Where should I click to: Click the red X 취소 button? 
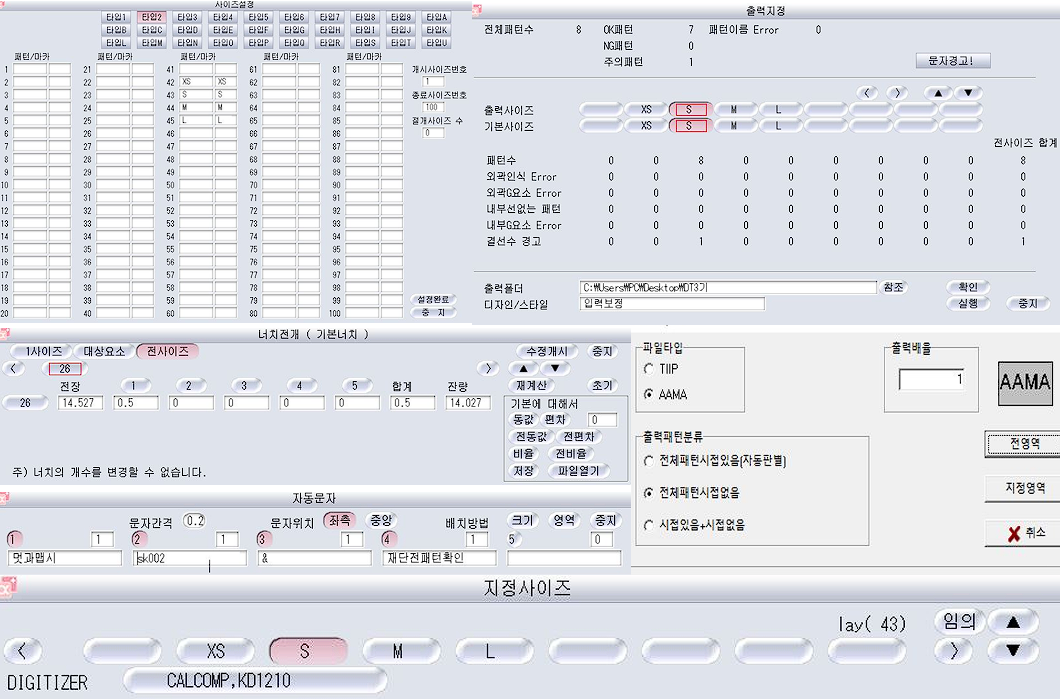(x=1021, y=533)
